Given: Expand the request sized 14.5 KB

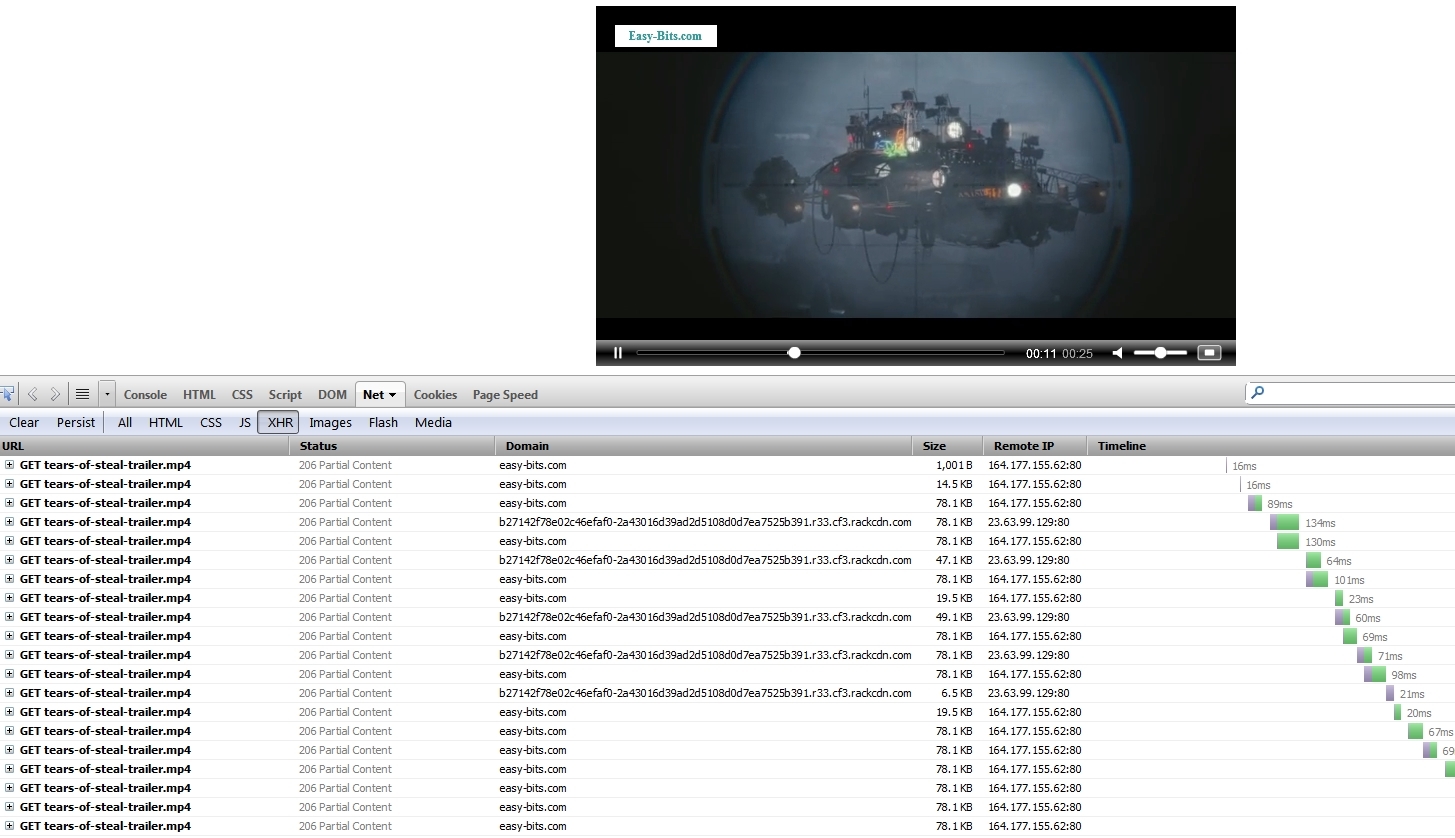Looking at the screenshot, I should (9, 484).
